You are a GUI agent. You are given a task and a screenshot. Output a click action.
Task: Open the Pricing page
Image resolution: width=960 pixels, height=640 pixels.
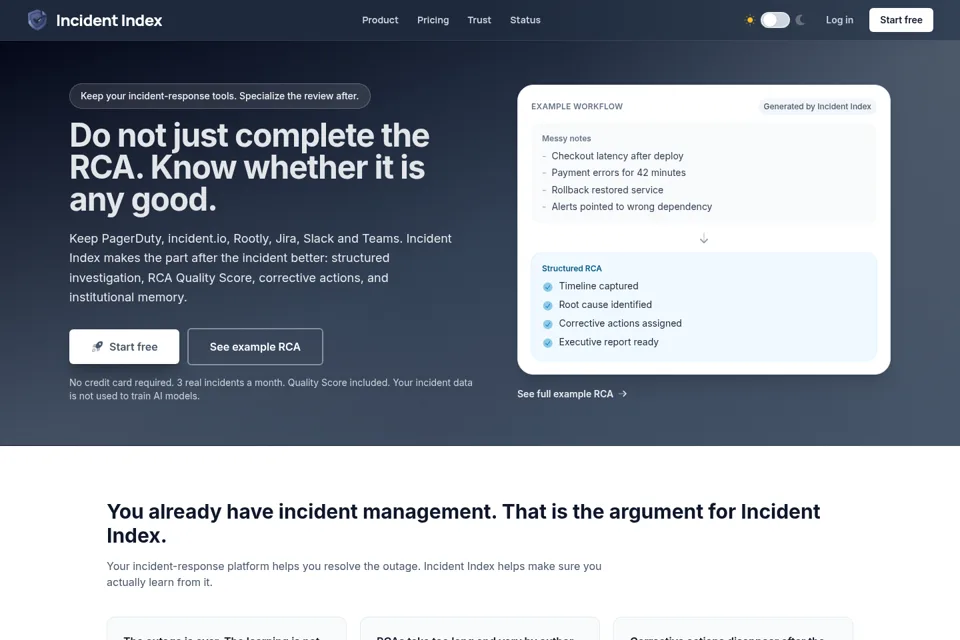(x=433, y=20)
